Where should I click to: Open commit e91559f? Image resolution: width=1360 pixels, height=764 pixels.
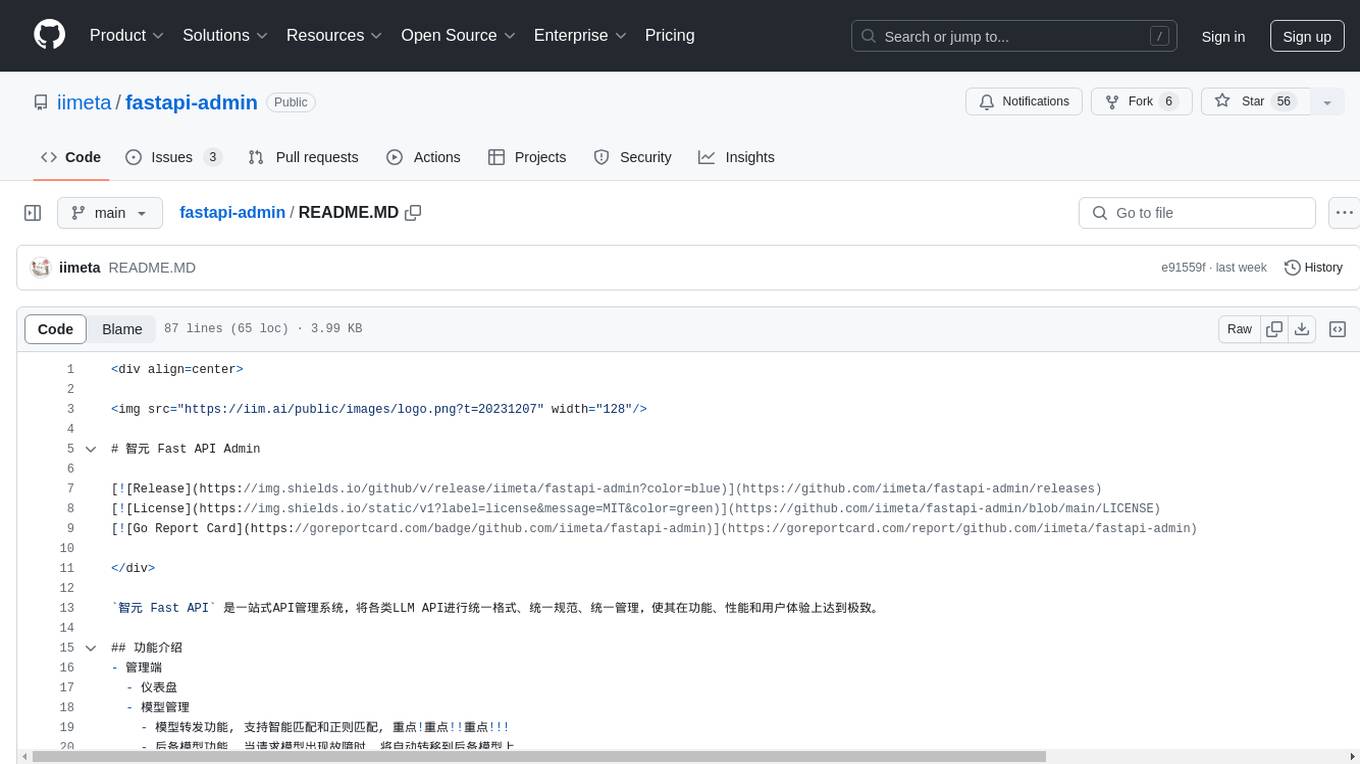point(1183,268)
